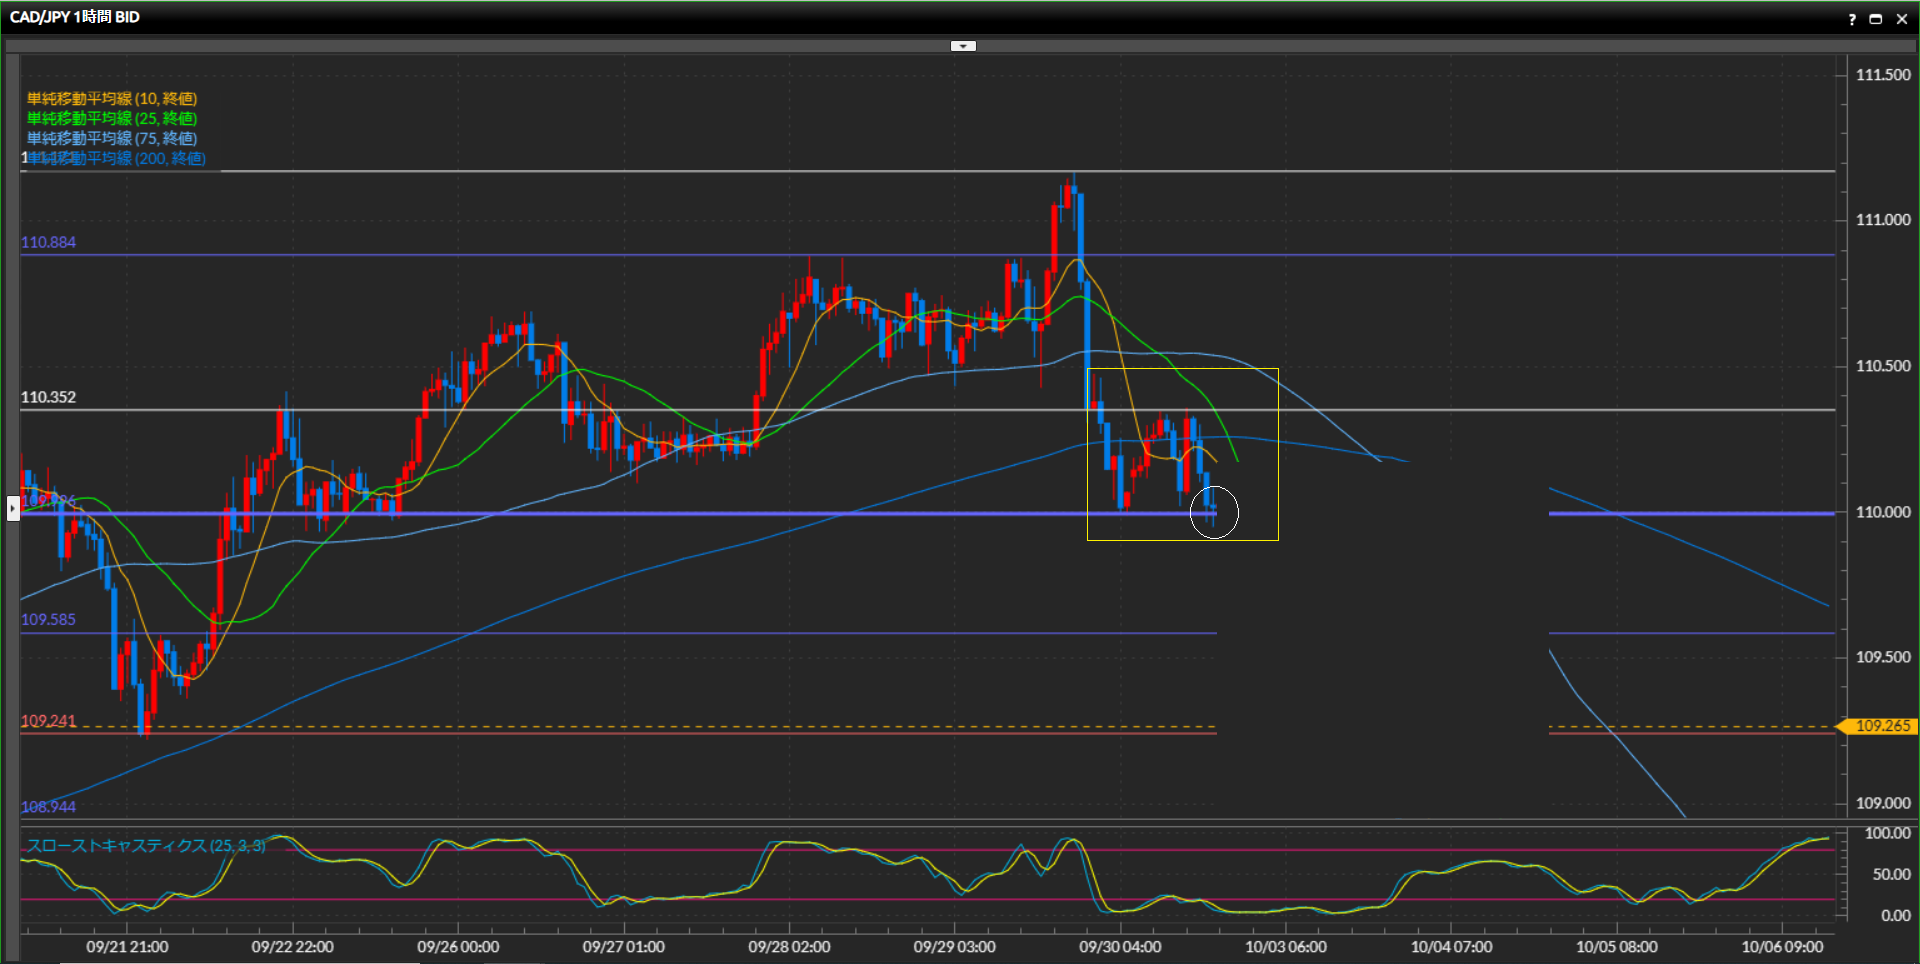Click the 09/30 04:00 time axis label

(1120, 947)
